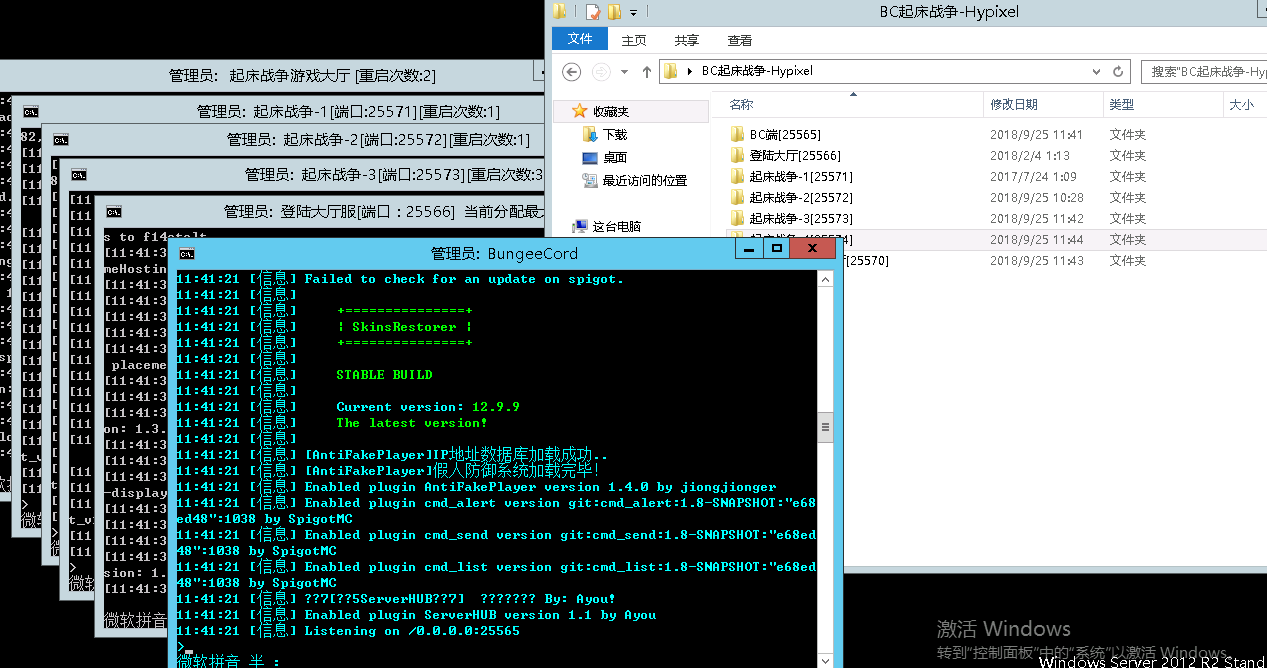Screen dimensions: 1267x668
Task: Click the 登陆大厅服 console window icon
Action: click(115, 212)
